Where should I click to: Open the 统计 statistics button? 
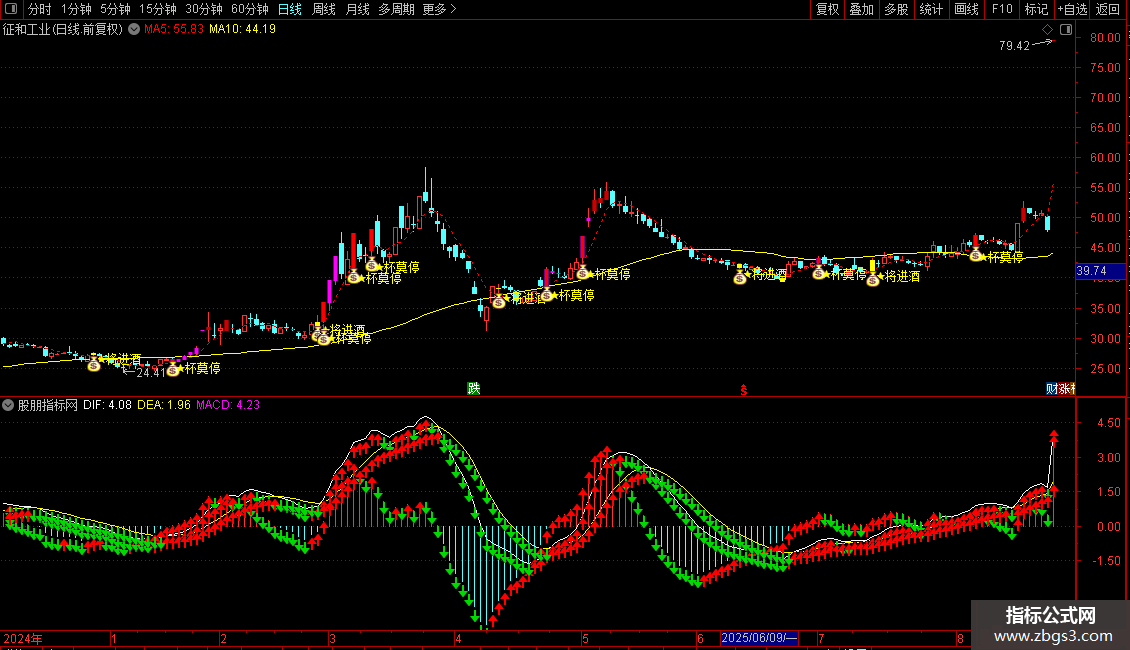coord(931,9)
